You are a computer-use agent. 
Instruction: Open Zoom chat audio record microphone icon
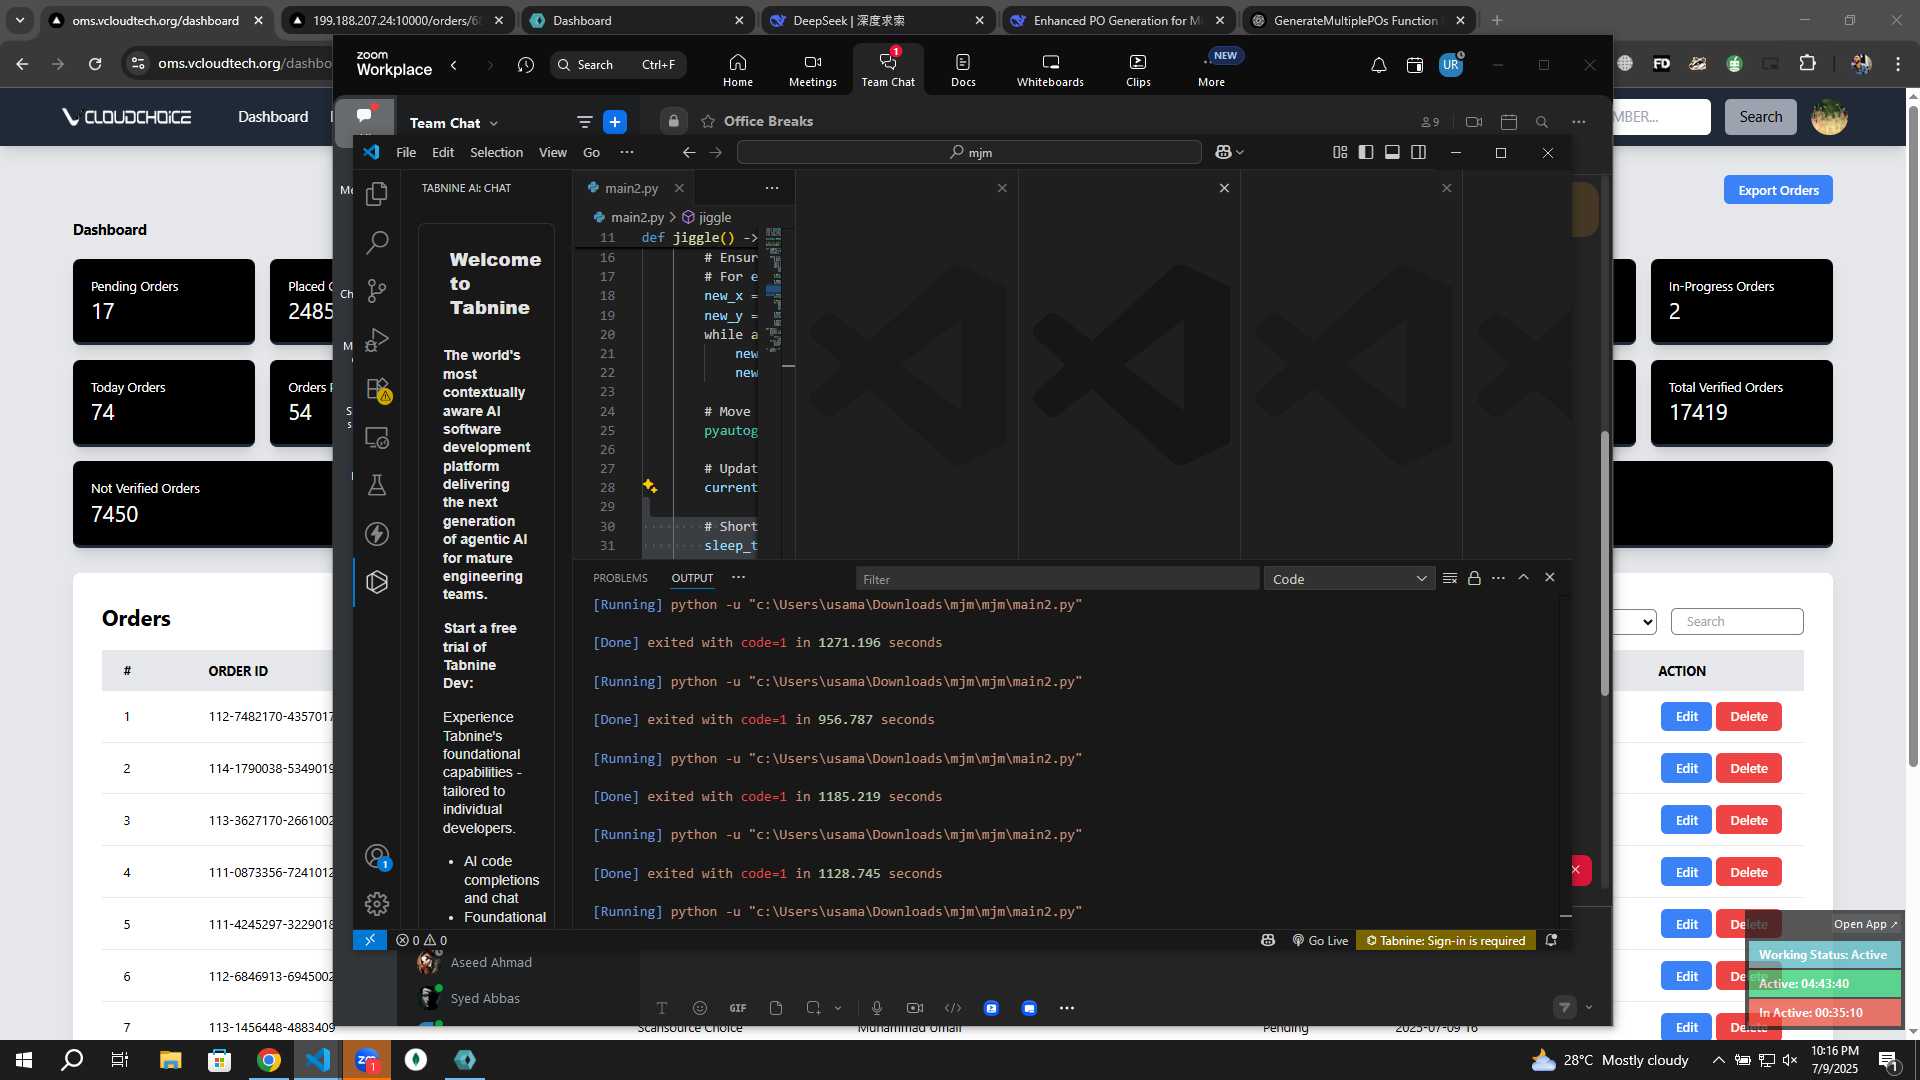coord(876,1008)
